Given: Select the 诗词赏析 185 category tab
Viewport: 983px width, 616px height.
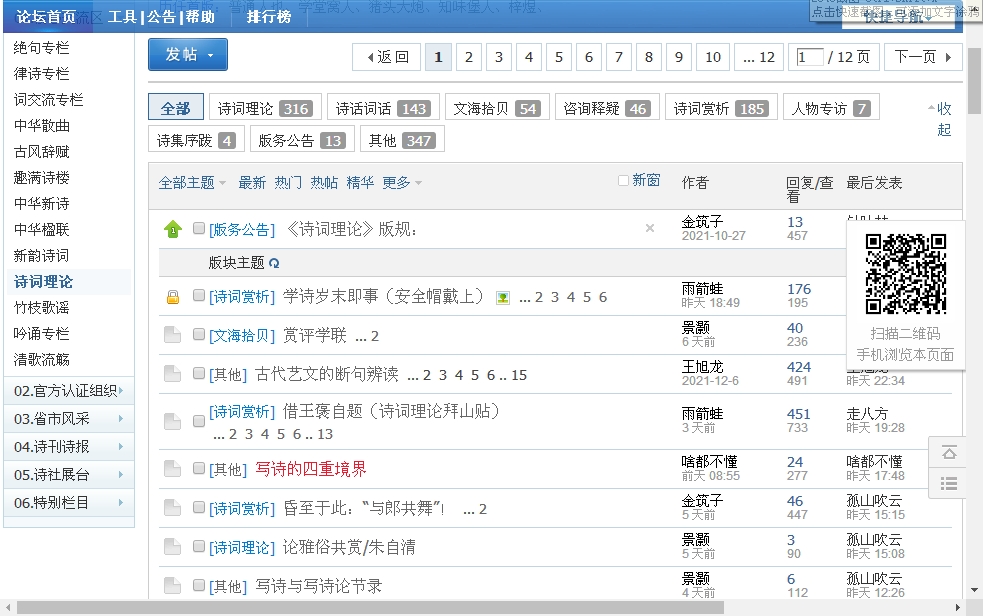Looking at the screenshot, I should [x=722, y=108].
